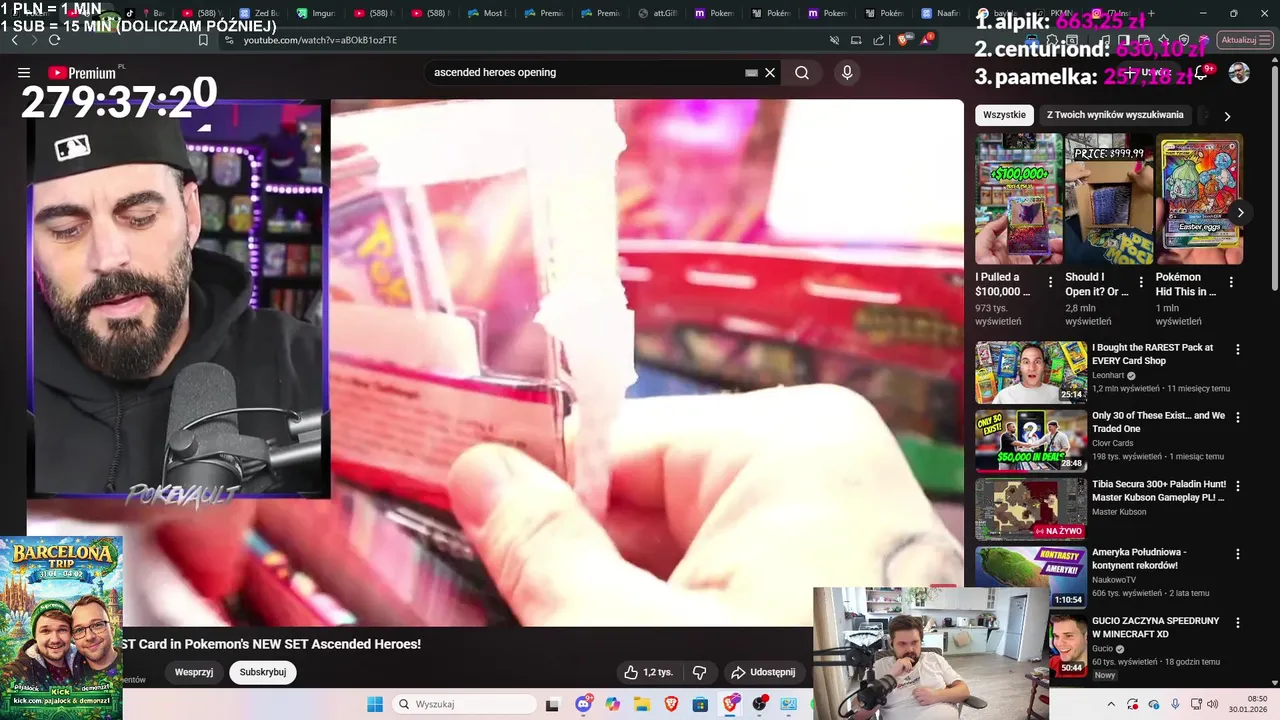Open options for 'I Pulled a $100,000' short
Viewport: 1280px width, 720px height.
click(1050, 283)
